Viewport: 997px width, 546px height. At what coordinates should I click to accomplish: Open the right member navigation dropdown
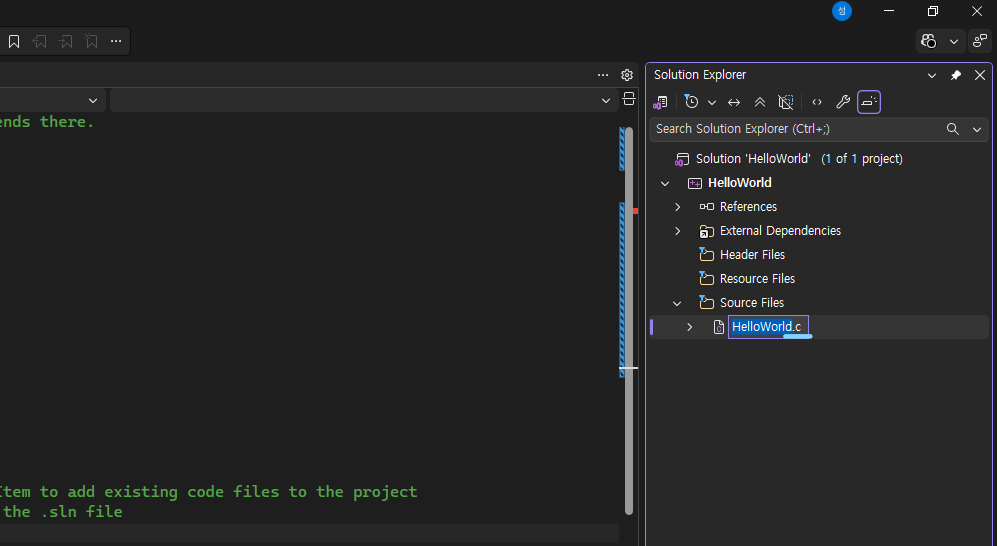click(x=606, y=100)
